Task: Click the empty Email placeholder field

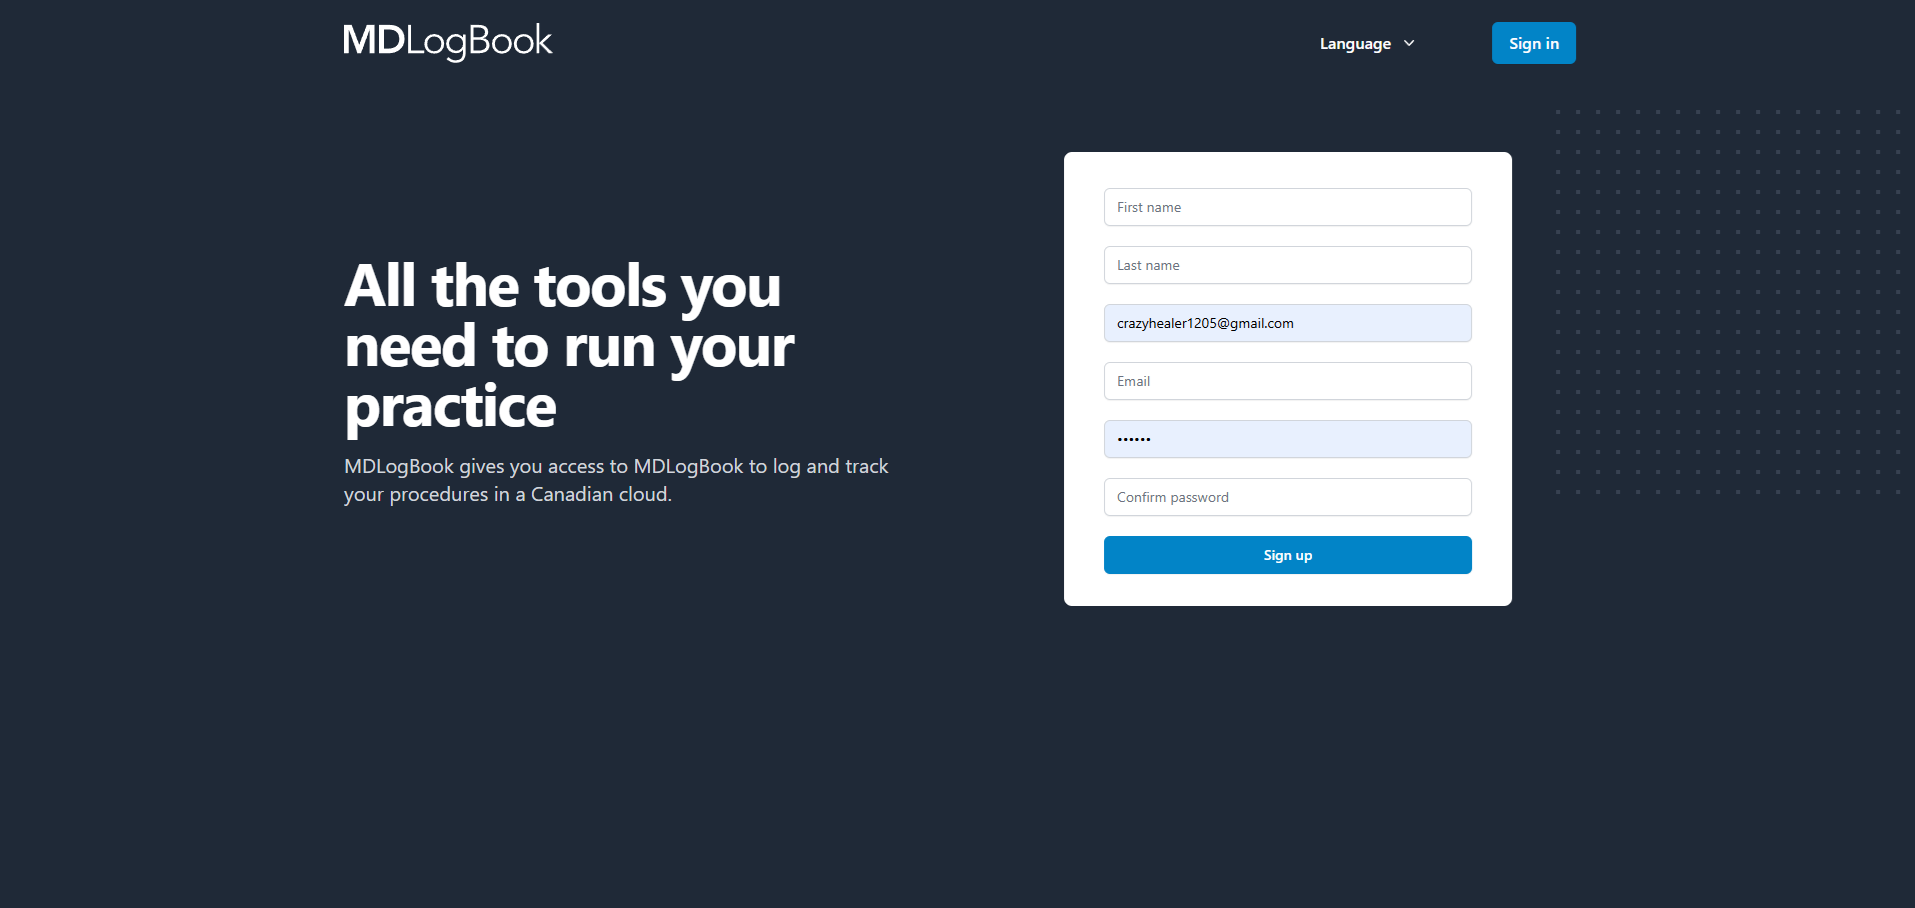Action: [1287, 381]
